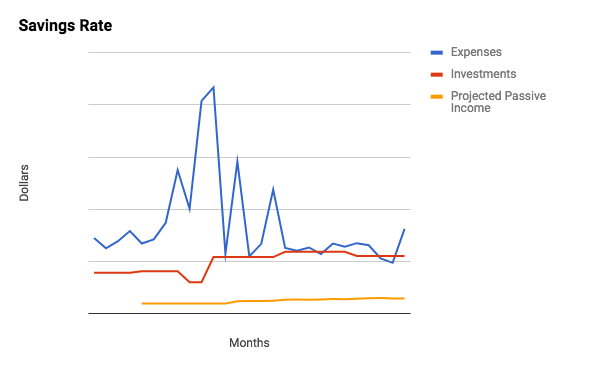Click the highest peak of the Expenses line
The image size is (597, 368).
tap(214, 88)
